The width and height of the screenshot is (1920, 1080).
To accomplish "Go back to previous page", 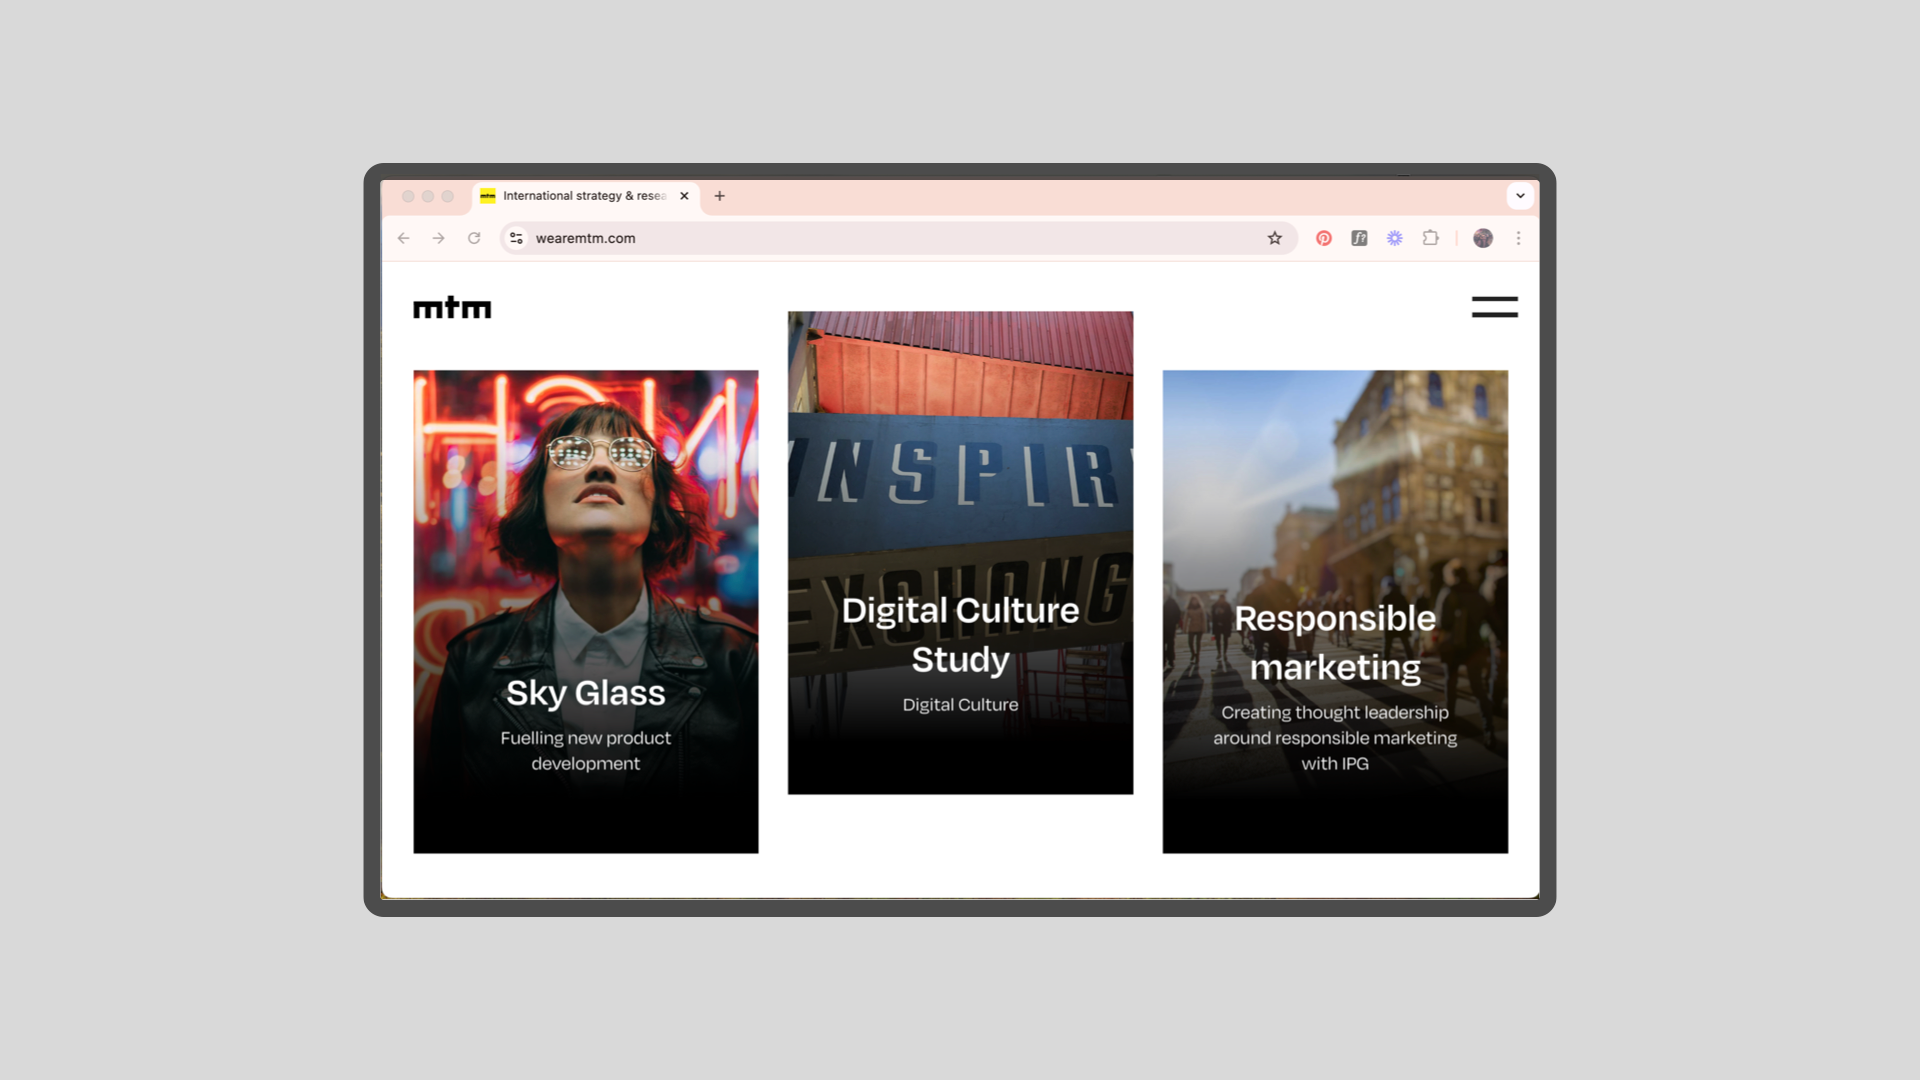I will coord(403,238).
